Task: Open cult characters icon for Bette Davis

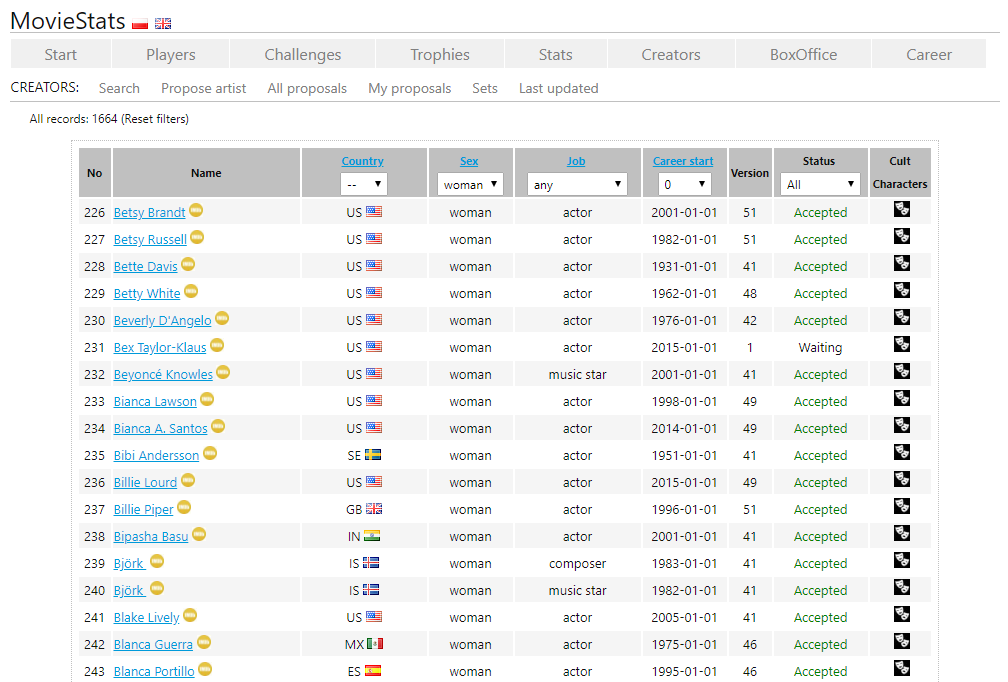Action: (x=901, y=263)
